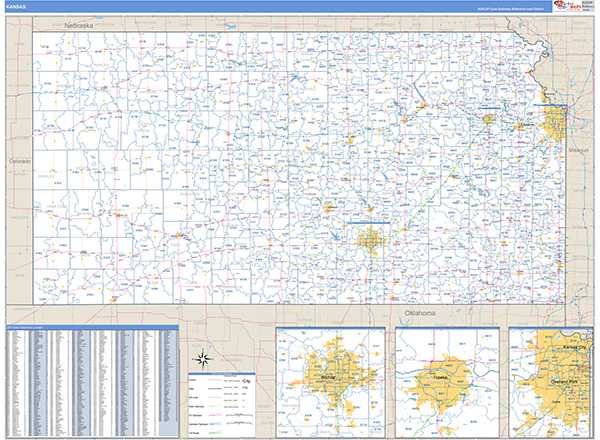Click the Wichita urban area on main map

tap(370, 240)
